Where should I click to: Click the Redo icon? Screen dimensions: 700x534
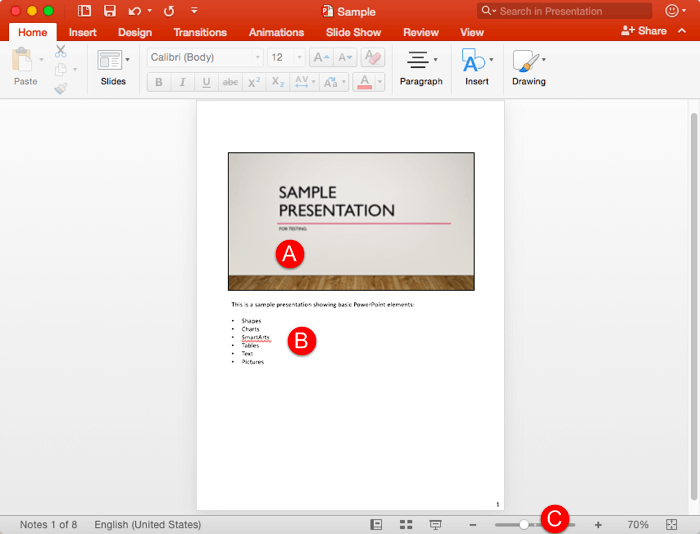(169, 11)
